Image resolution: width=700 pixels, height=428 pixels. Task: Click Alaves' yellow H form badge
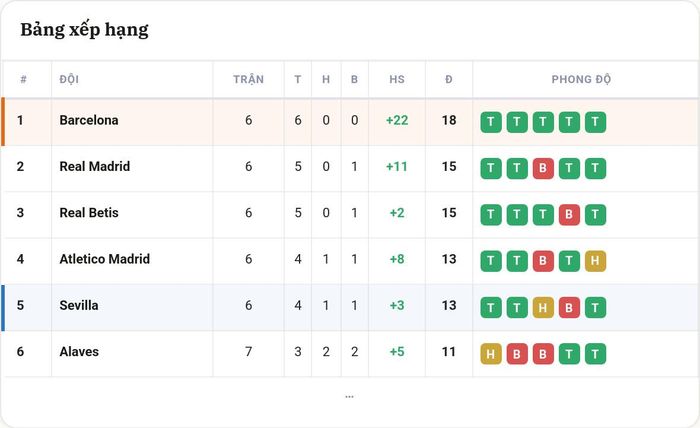[491, 353]
